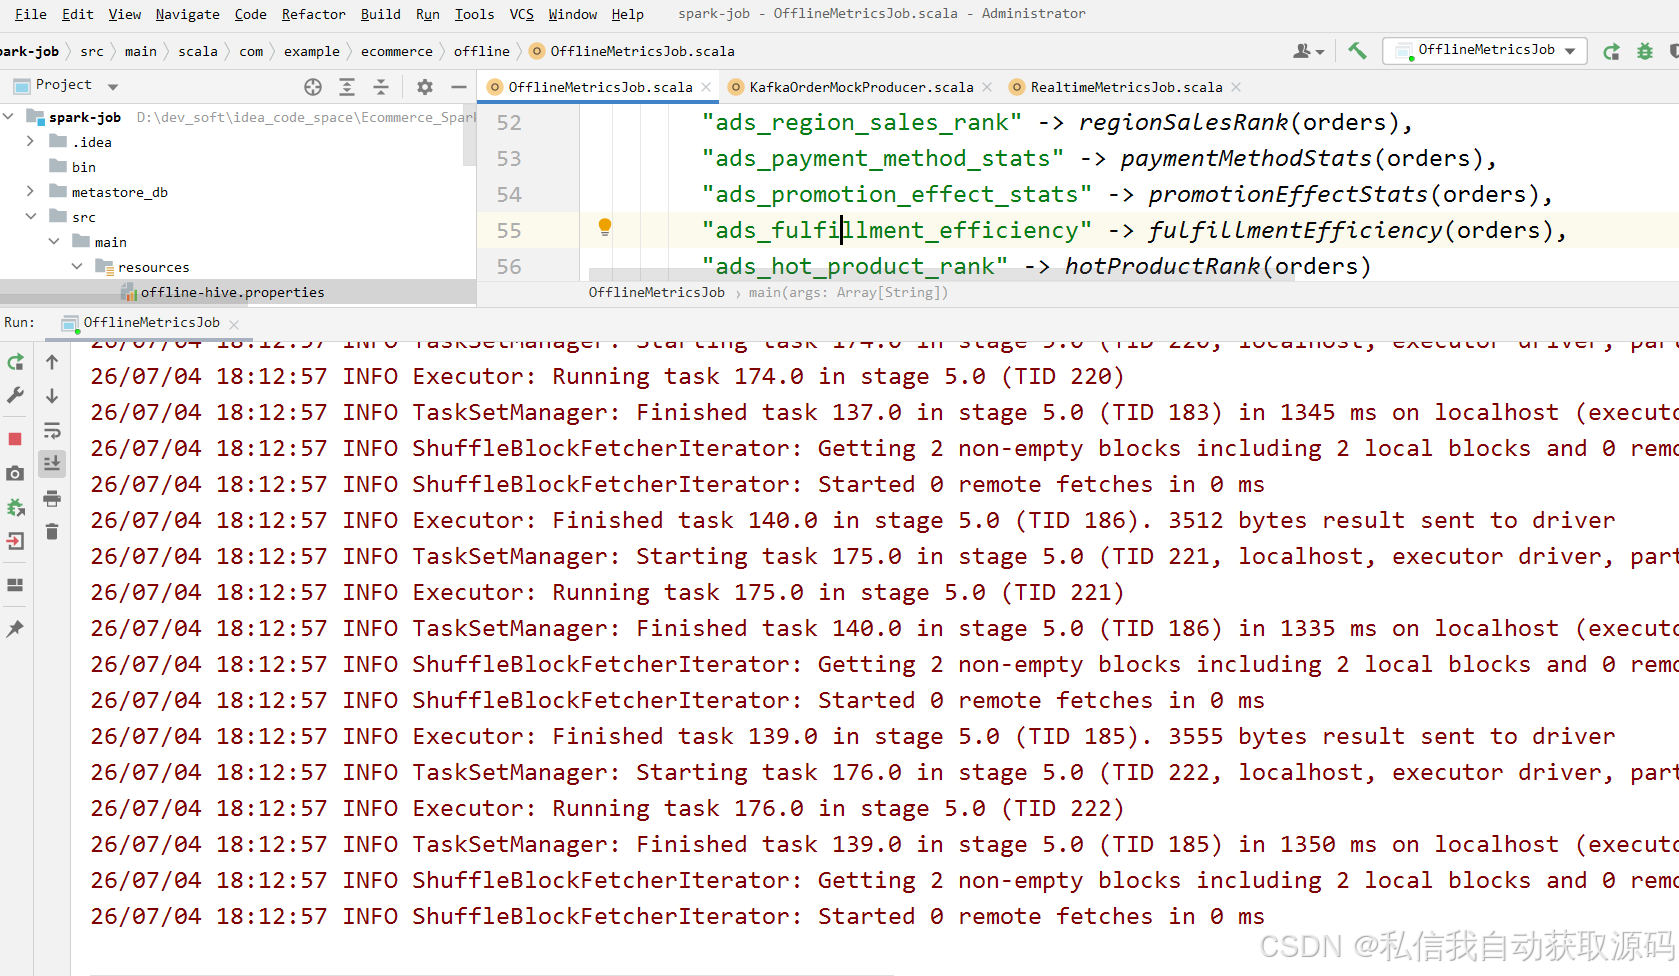1679x976 pixels.
Task: Open the Refactor menu
Action: 313,14
